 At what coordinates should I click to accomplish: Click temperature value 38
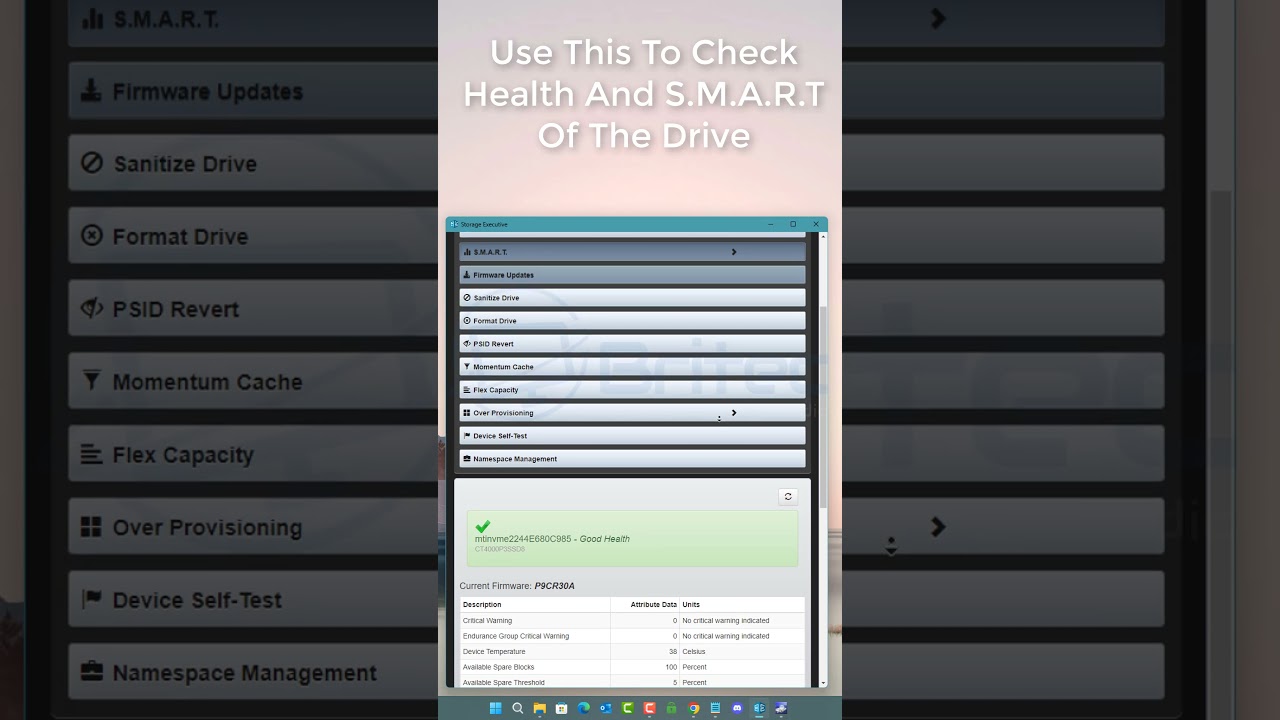click(x=672, y=652)
